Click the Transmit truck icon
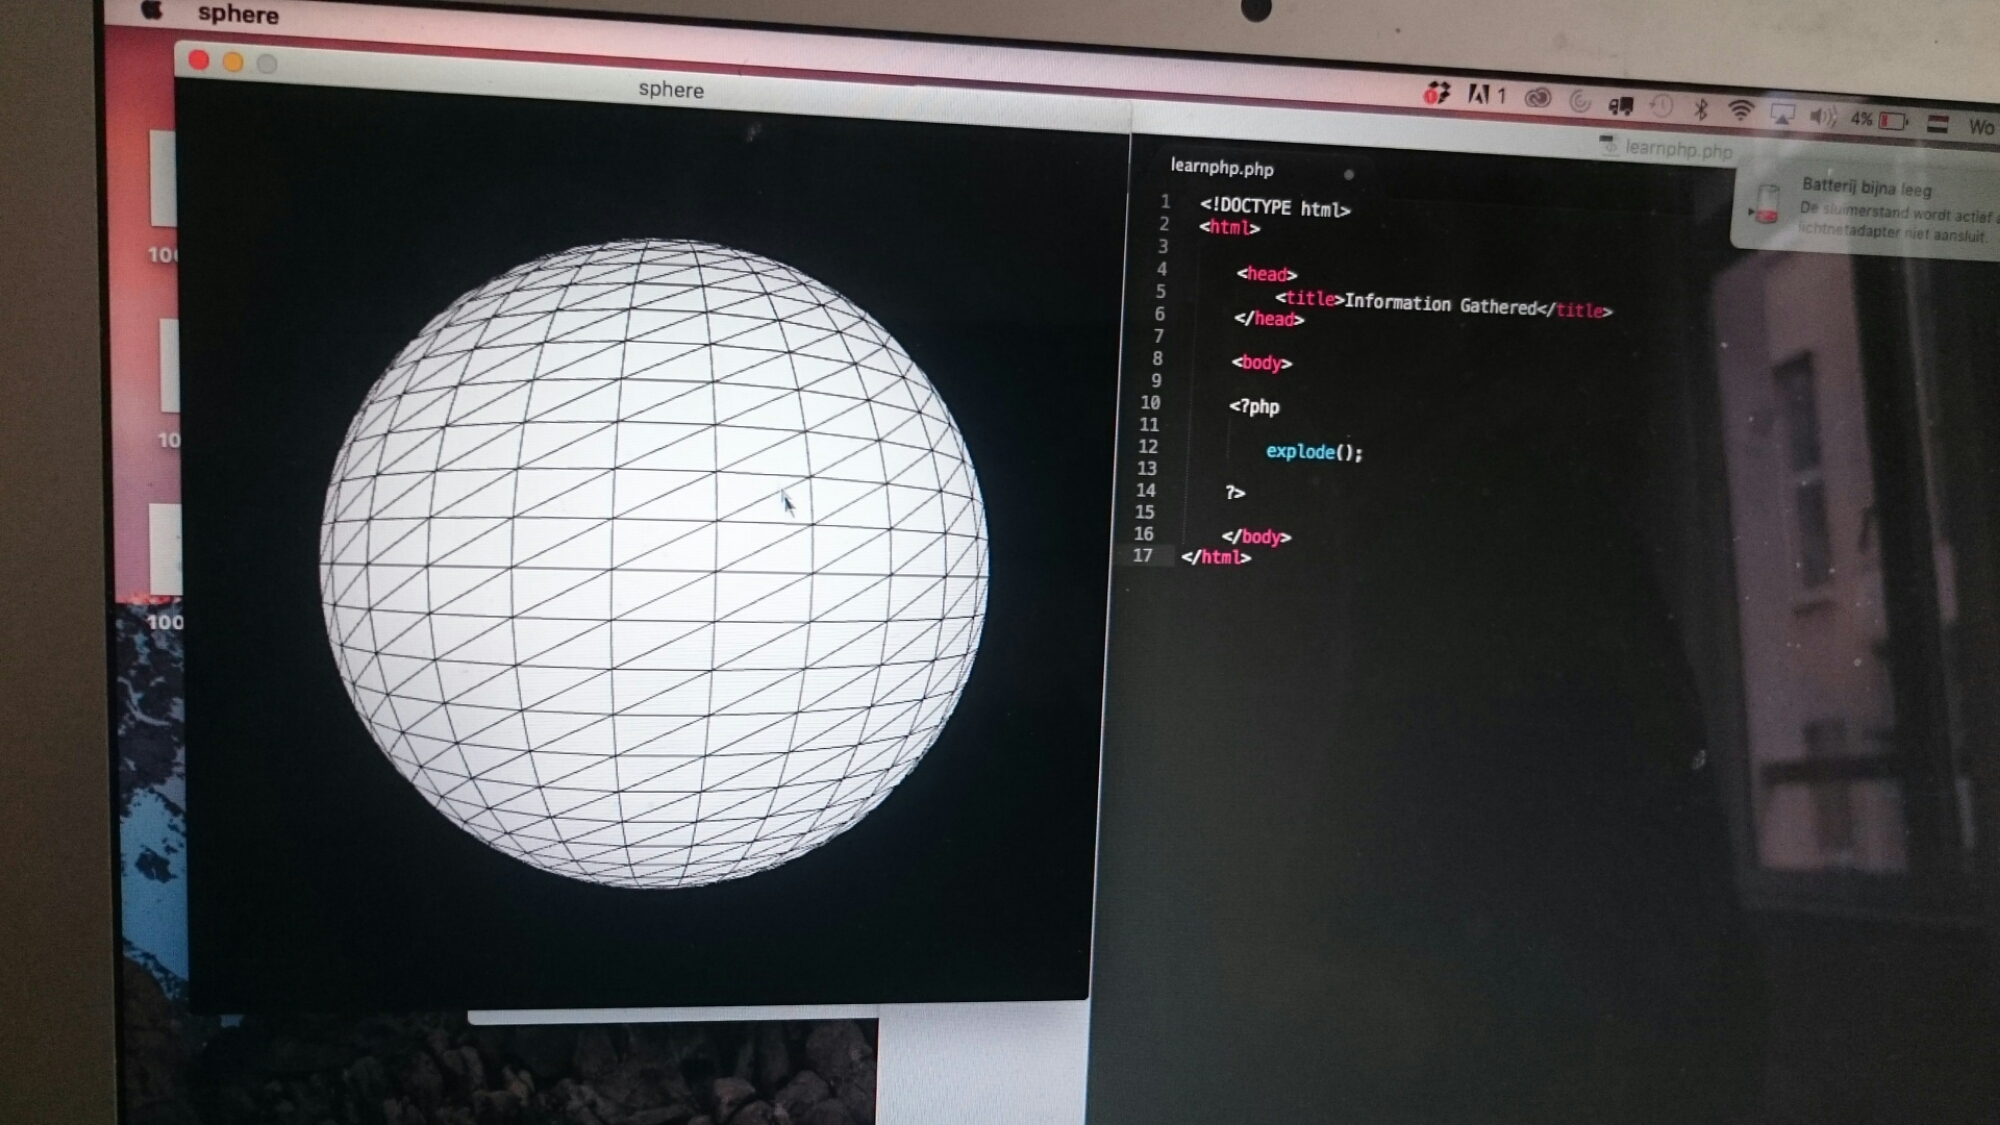The height and width of the screenshot is (1125, 2000). [1620, 104]
